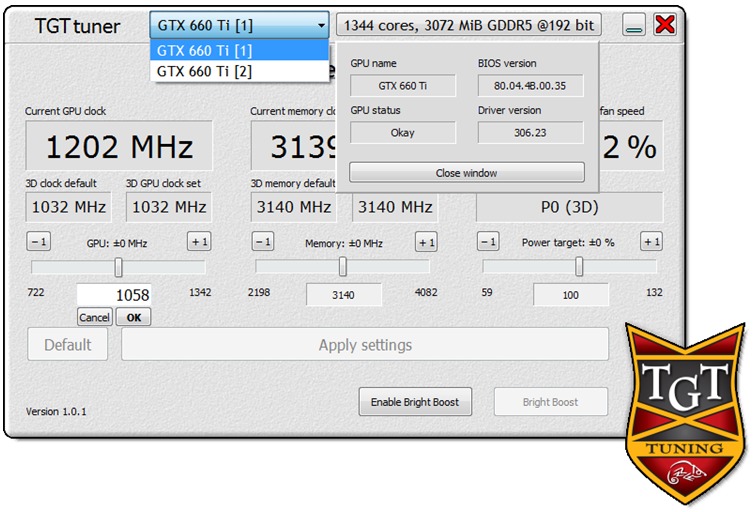Click the GPU clock offset slider handle
The width and height of the screenshot is (753, 512).
coord(119,267)
